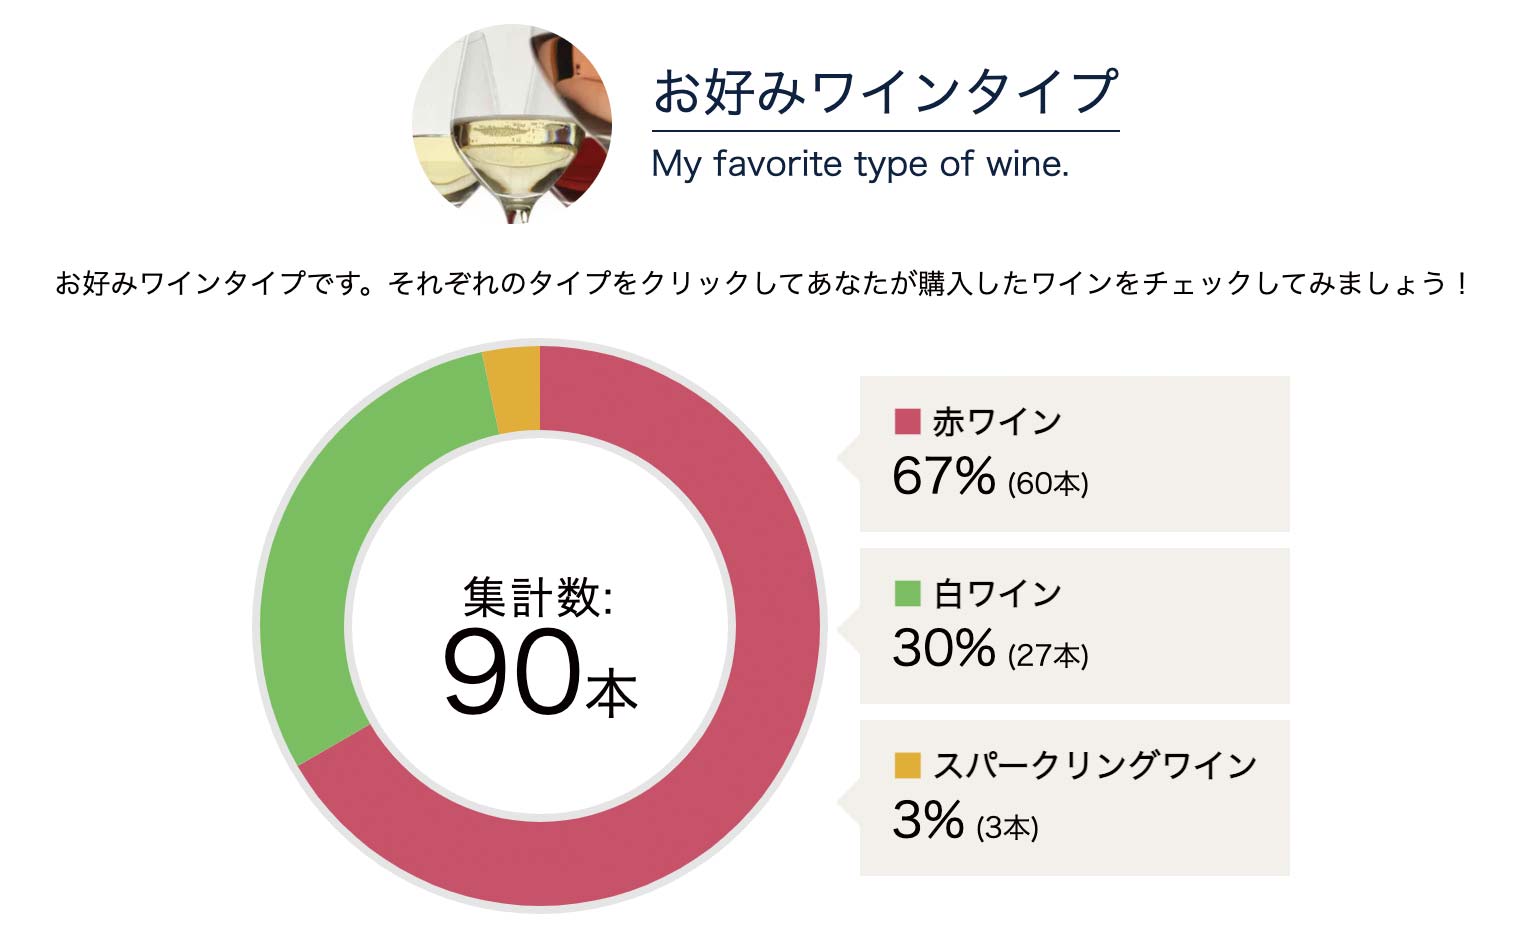Viewport: 1518px width, 938px height.
Task: Click the 67% red wine percentage
Action: tap(943, 476)
